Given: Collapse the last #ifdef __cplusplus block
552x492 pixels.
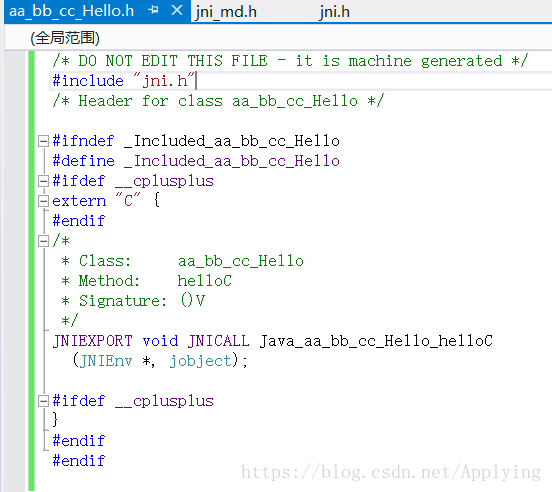Looking at the screenshot, I should point(43,401).
